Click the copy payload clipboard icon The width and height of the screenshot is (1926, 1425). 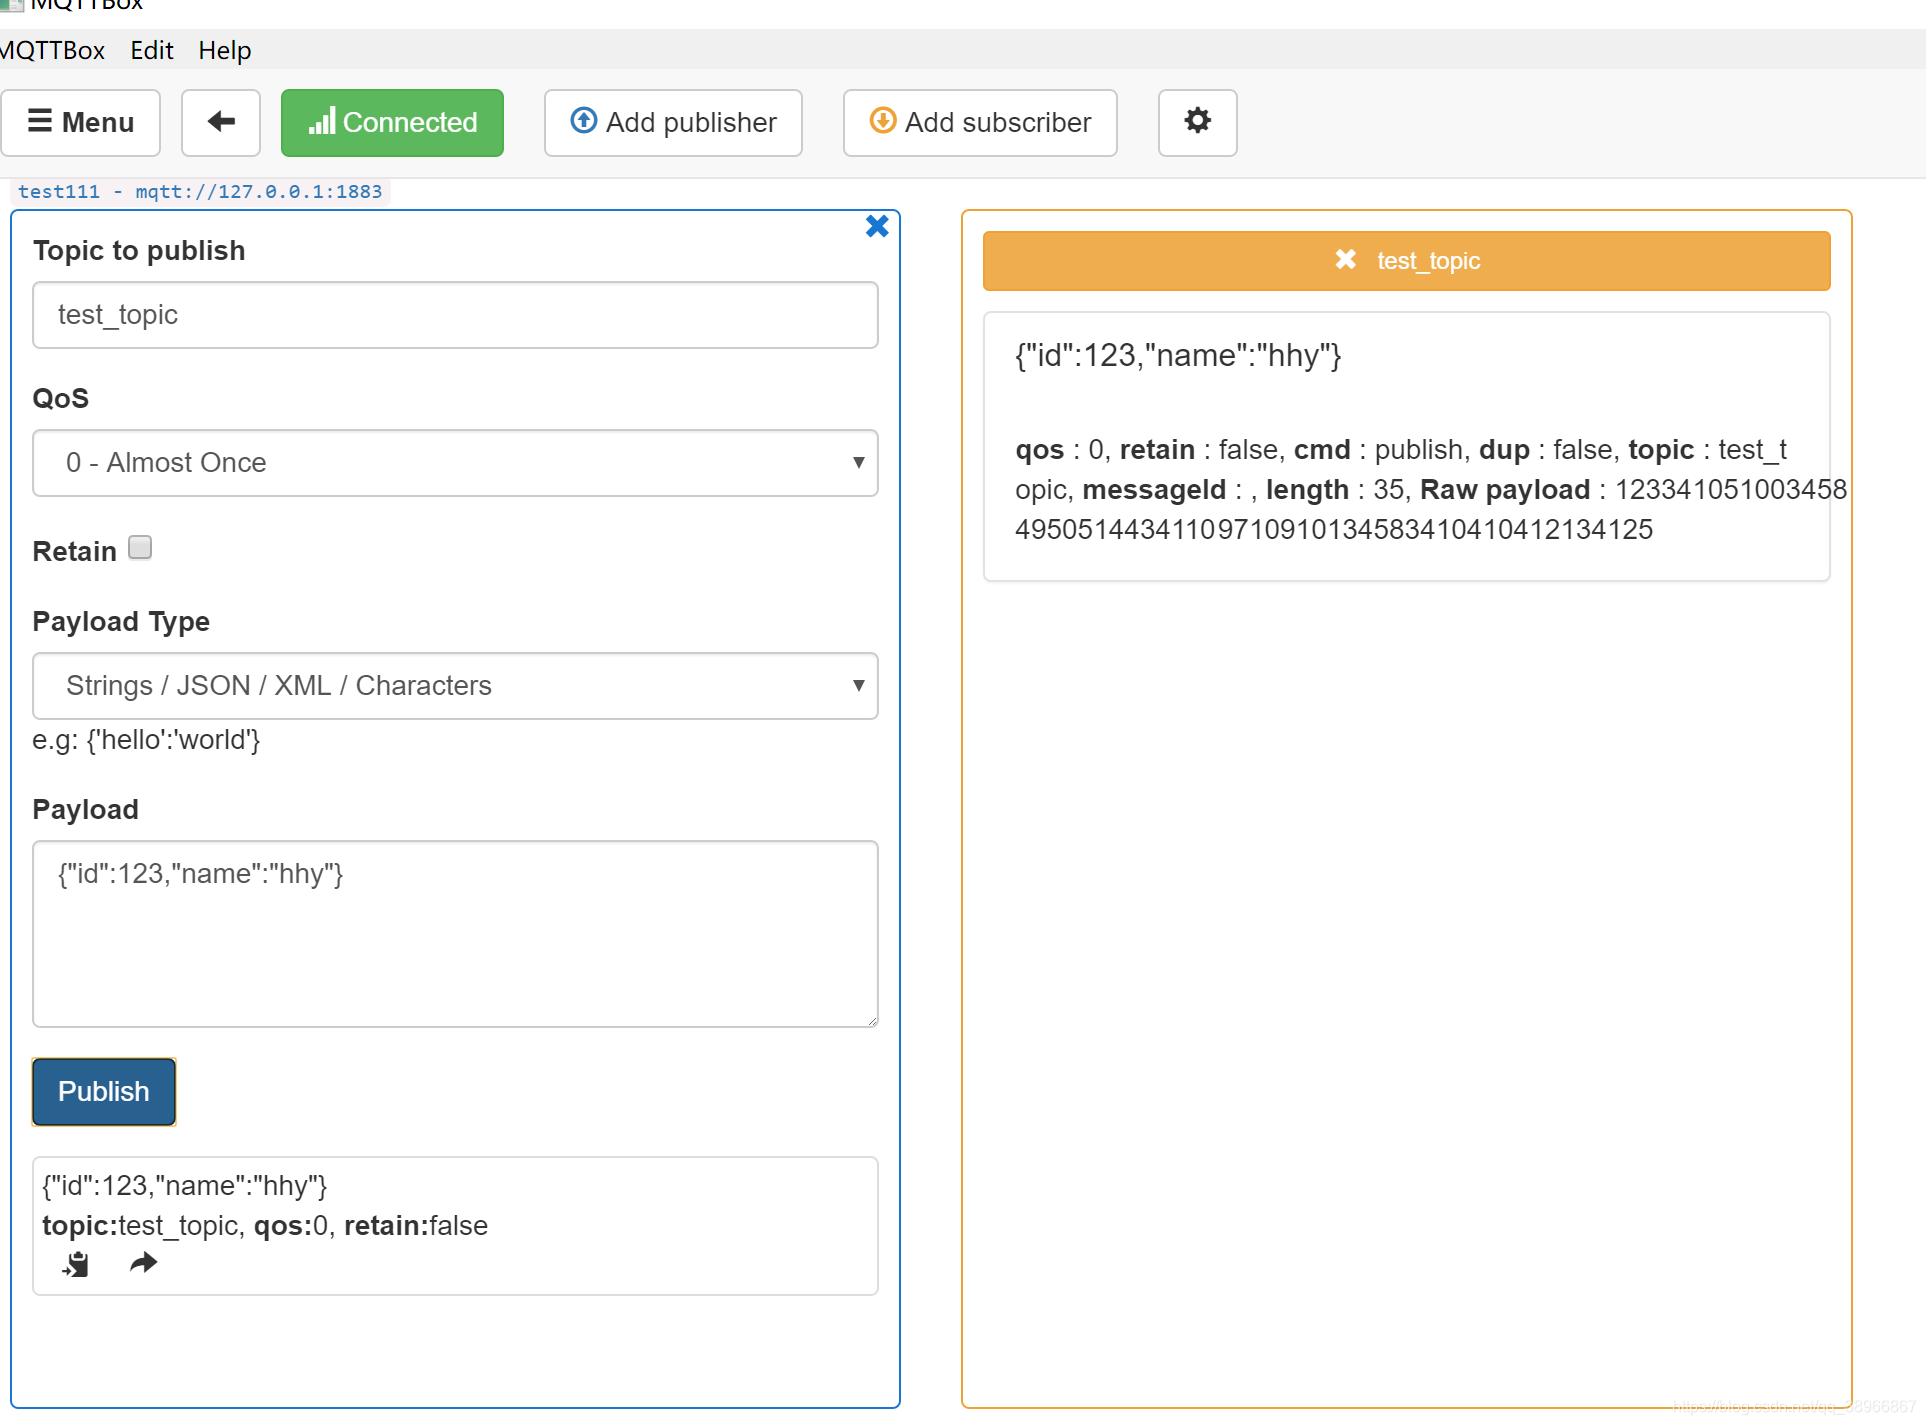pyautogui.click(x=76, y=1265)
